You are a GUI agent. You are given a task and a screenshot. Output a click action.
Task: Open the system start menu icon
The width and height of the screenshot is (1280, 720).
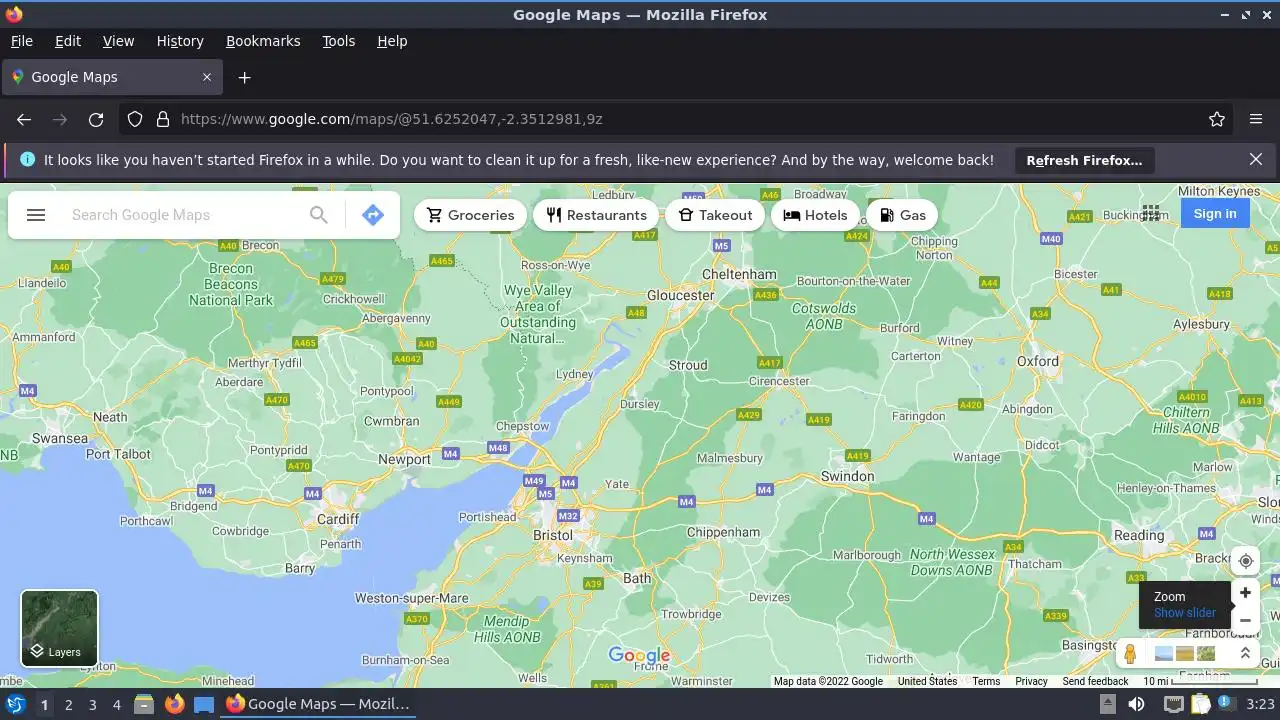tap(15, 704)
